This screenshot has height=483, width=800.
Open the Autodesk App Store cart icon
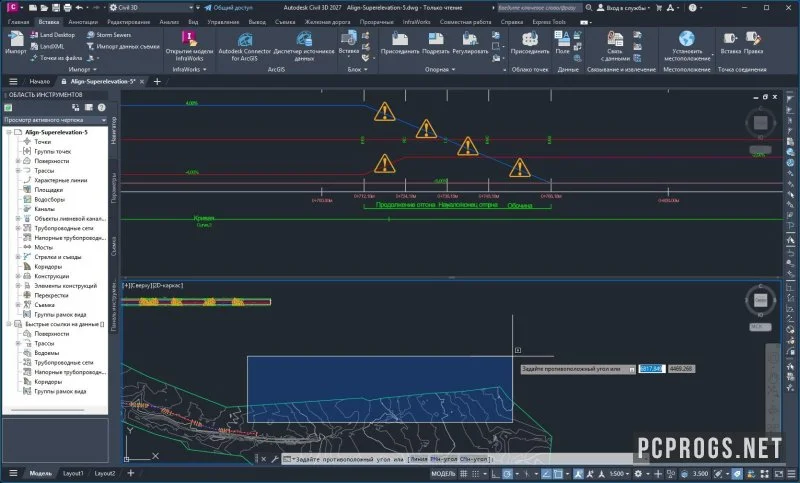(x=659, y=8)
